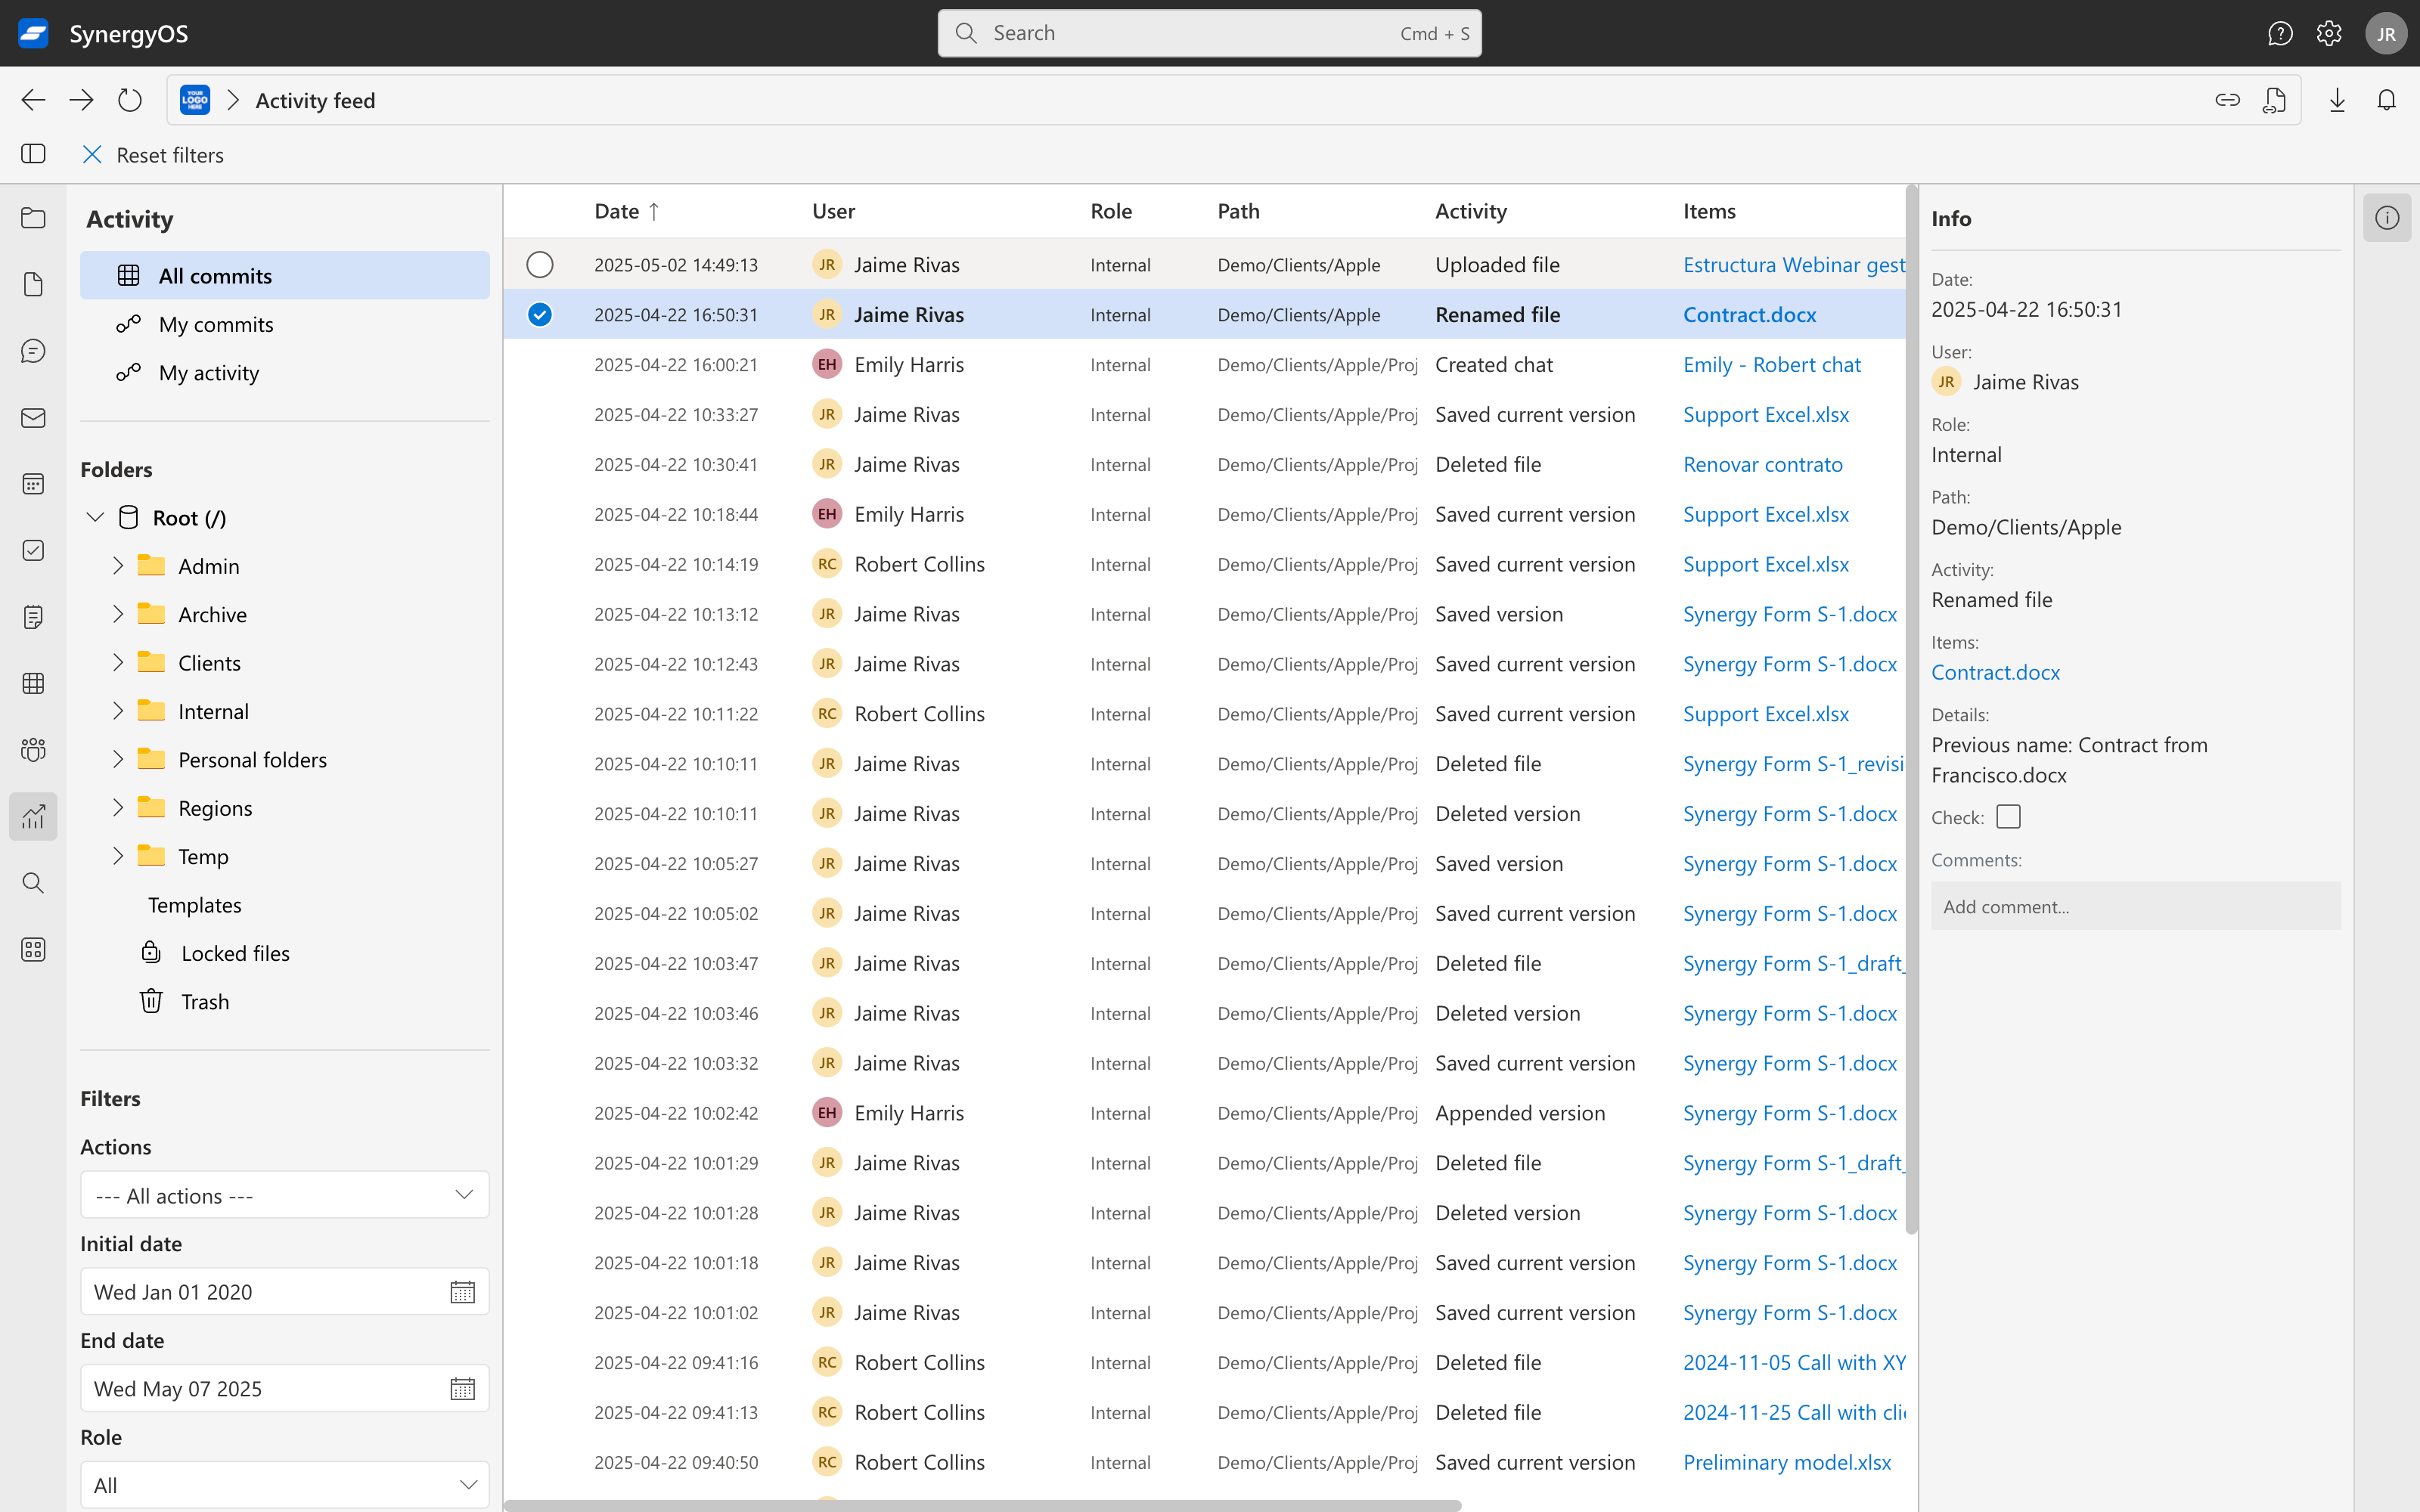Open the settings gear in top bar

[2329, 33]
